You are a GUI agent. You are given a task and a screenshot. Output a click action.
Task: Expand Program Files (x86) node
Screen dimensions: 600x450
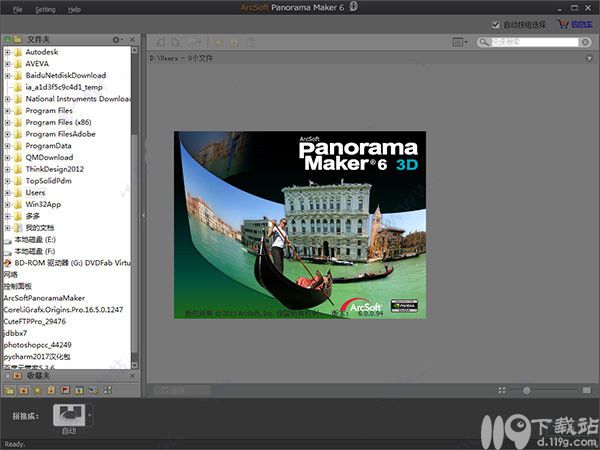tap(7, 123)
